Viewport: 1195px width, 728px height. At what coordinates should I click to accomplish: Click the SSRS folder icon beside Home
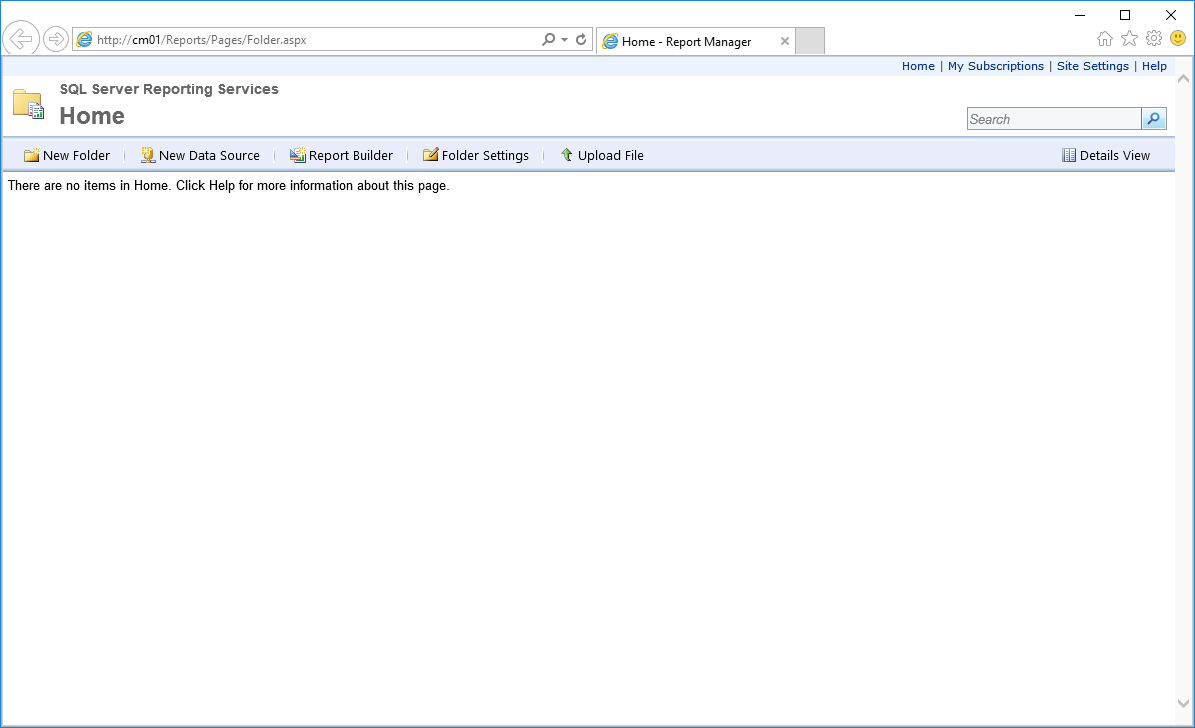27,102
